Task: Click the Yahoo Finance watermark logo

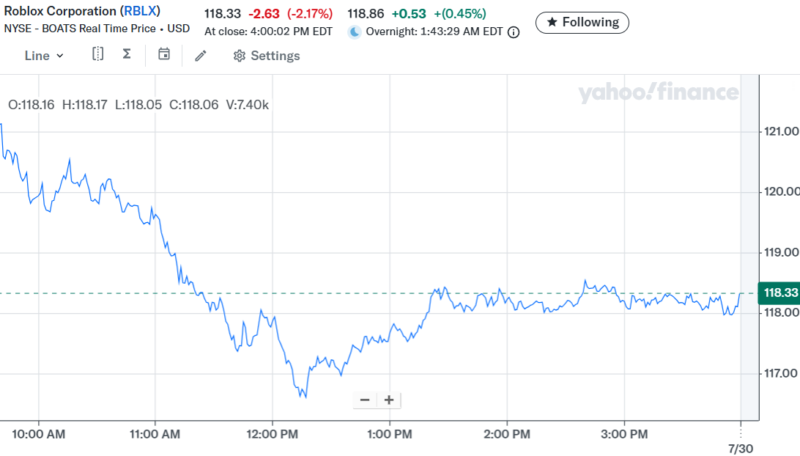Action: point(657,93)
